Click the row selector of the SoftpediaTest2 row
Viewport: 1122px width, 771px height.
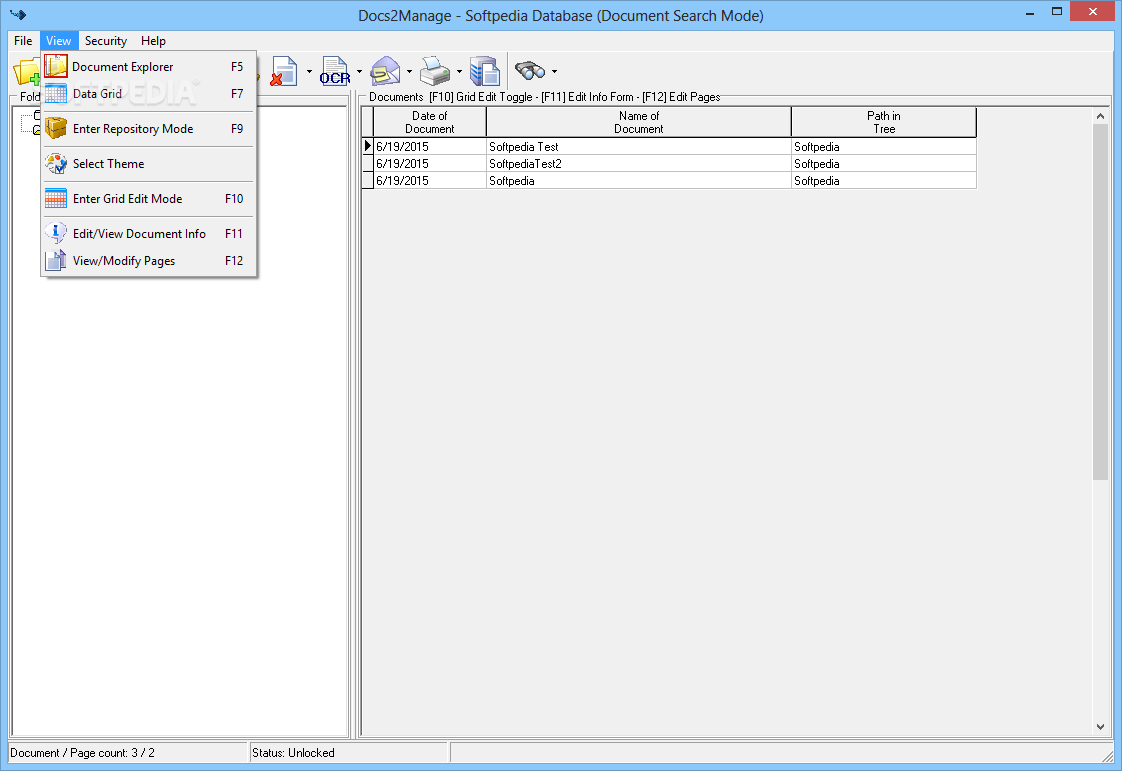pyautogui.click(x=367, y=164)
